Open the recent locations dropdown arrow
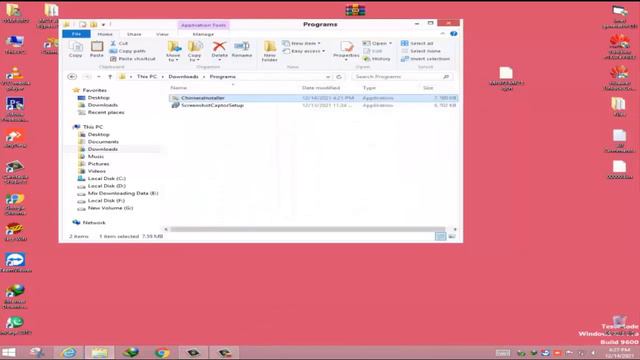The width and height of the screenshot is (640, 360). [99, 77]
